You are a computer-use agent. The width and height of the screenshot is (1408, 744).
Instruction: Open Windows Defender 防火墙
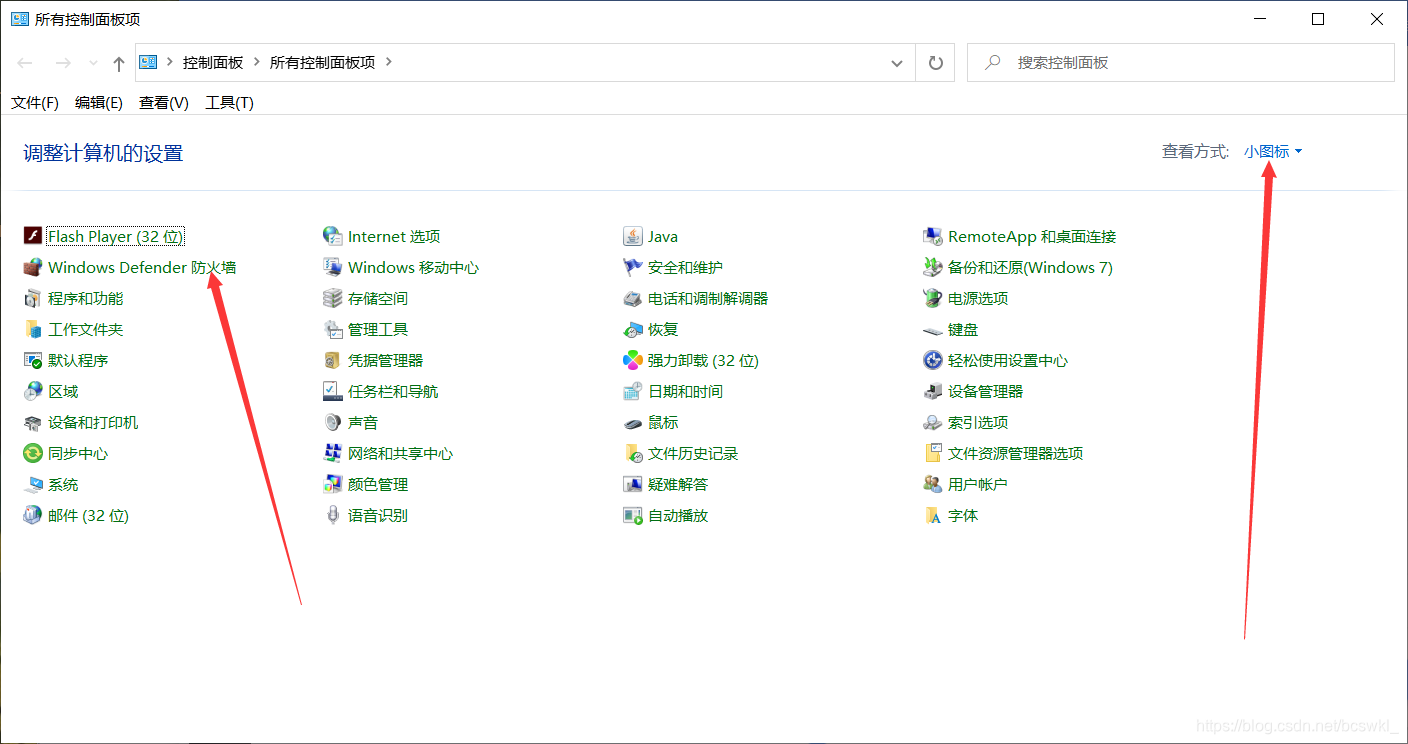pyautogui.click(x=139, y=267)
